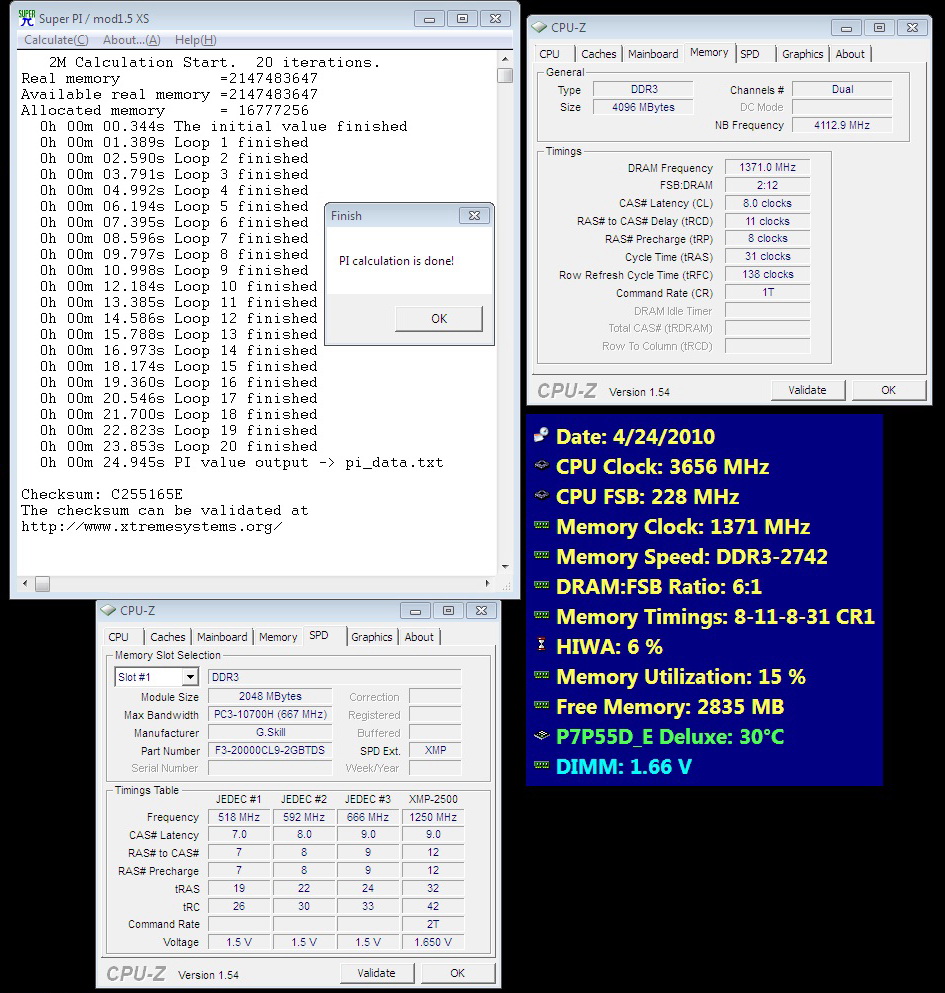Click Validate in the memory CPU-Z window
The height and width of the screenshot is (993, 945).
[808, 390]
